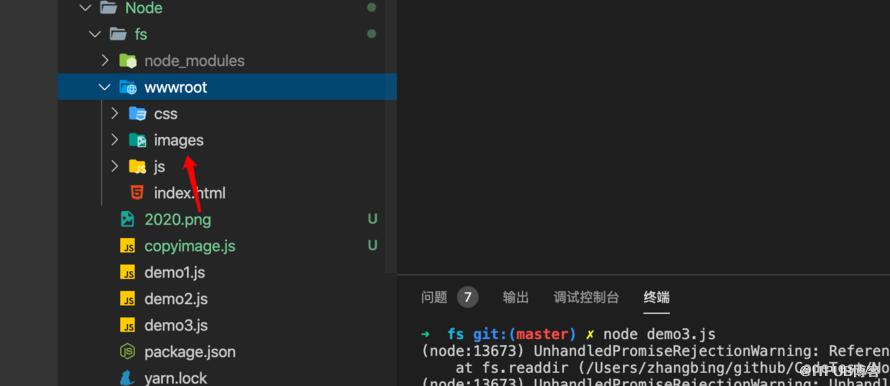Click the HTML5 icon of index.html
Image resolution: width=890 pixels, height=386 pixels.
point(137,193)
